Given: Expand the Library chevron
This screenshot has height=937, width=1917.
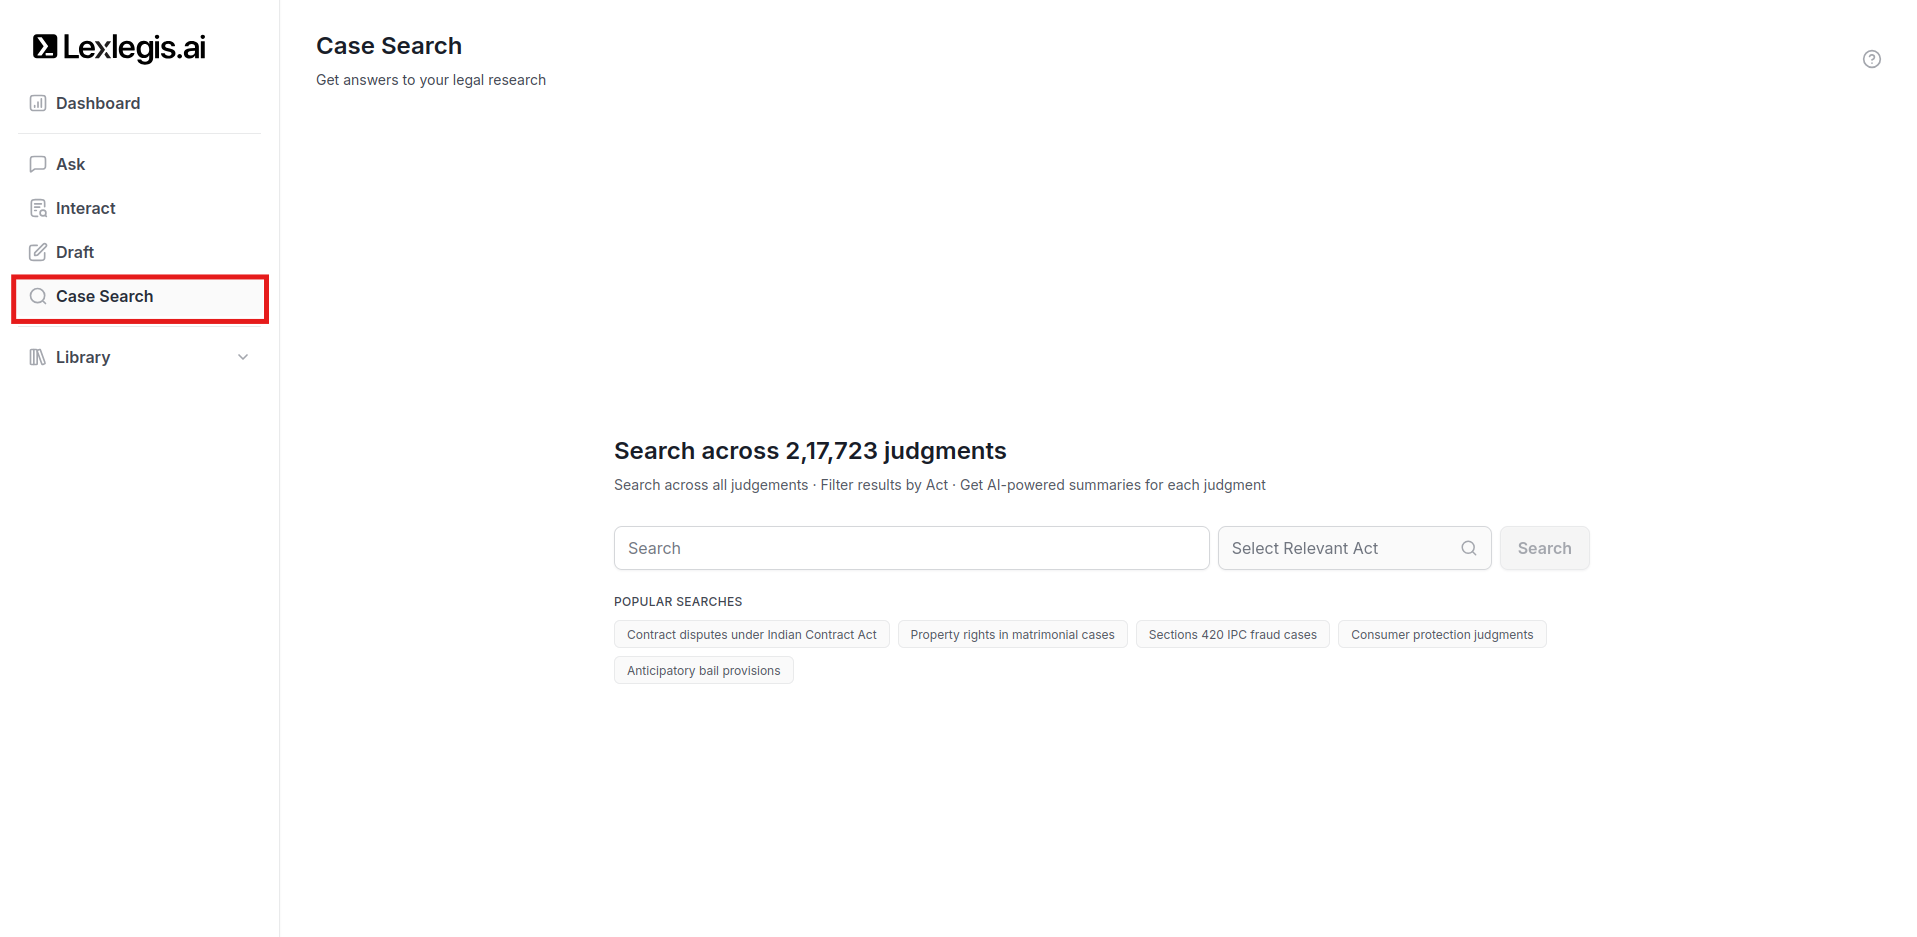Looking at the screenshot, I should tap(243, 357).
